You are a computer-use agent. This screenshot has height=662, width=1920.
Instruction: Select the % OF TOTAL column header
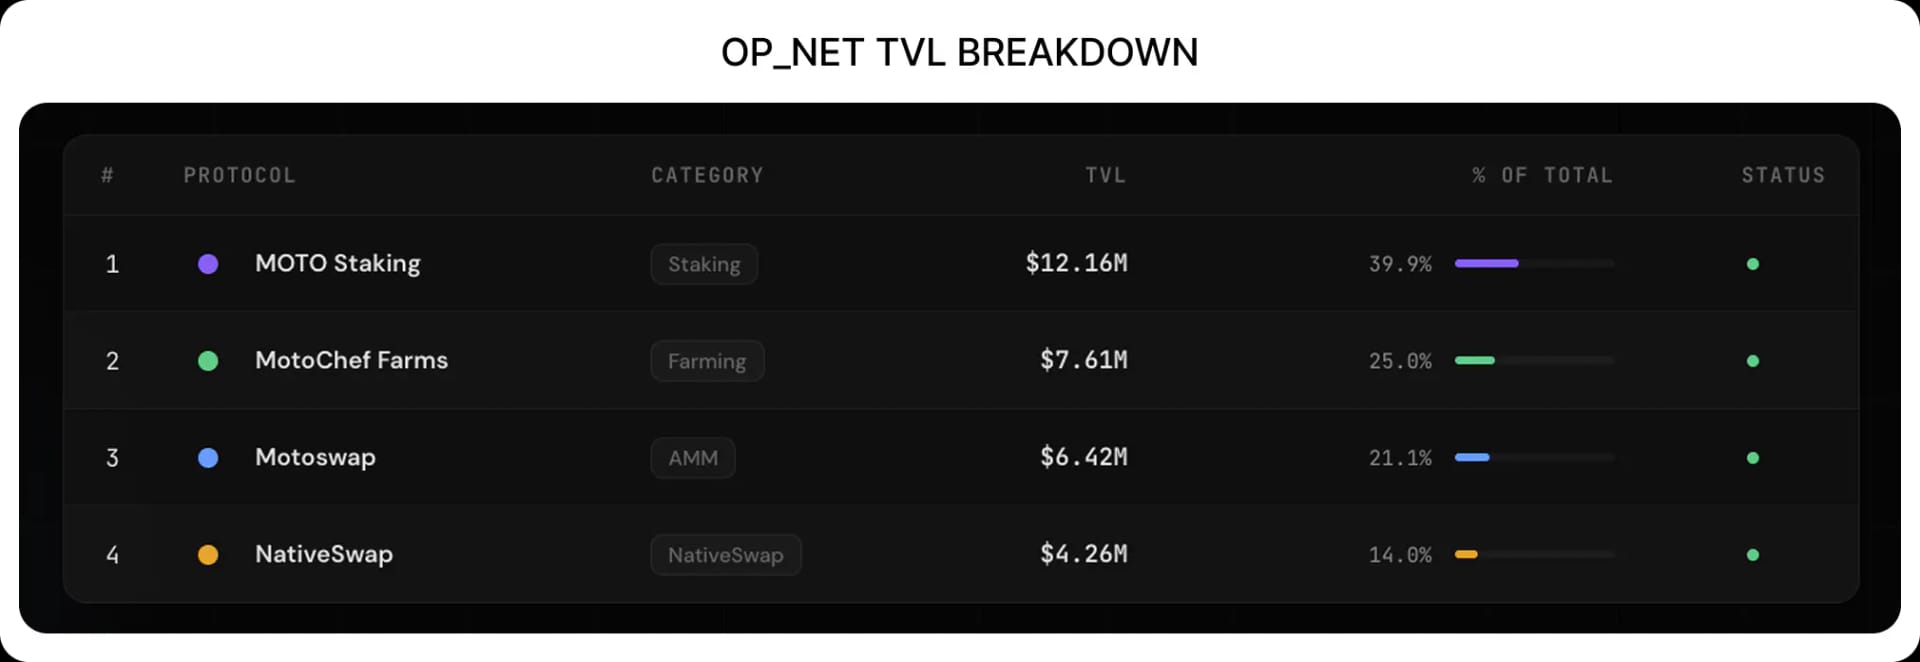coord(1541,175)
